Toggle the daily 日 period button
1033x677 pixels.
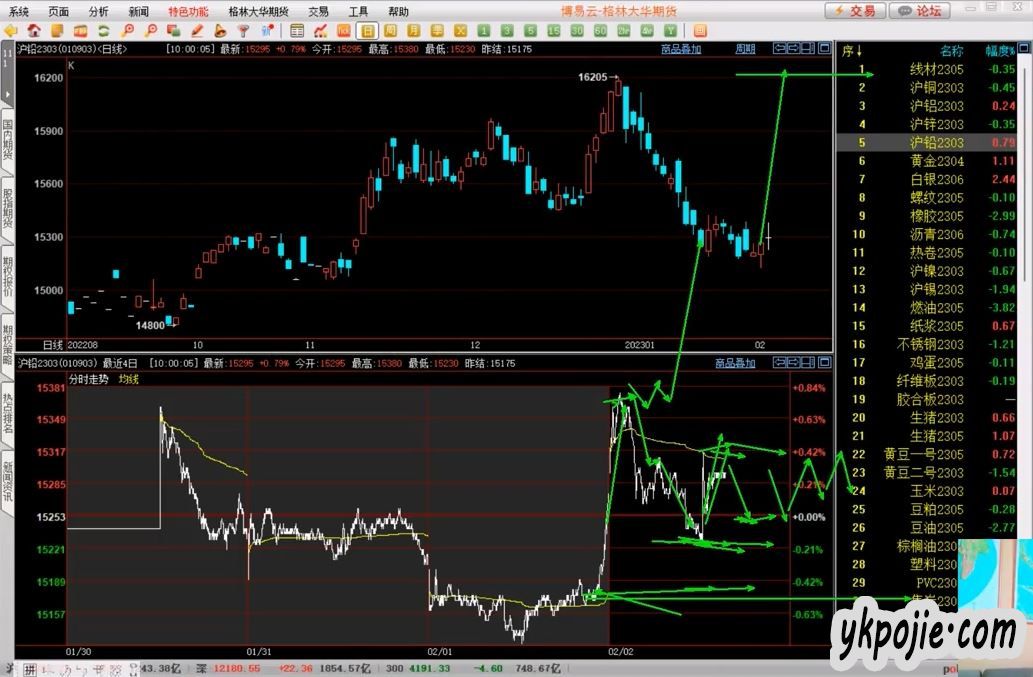tap(367, 30)
